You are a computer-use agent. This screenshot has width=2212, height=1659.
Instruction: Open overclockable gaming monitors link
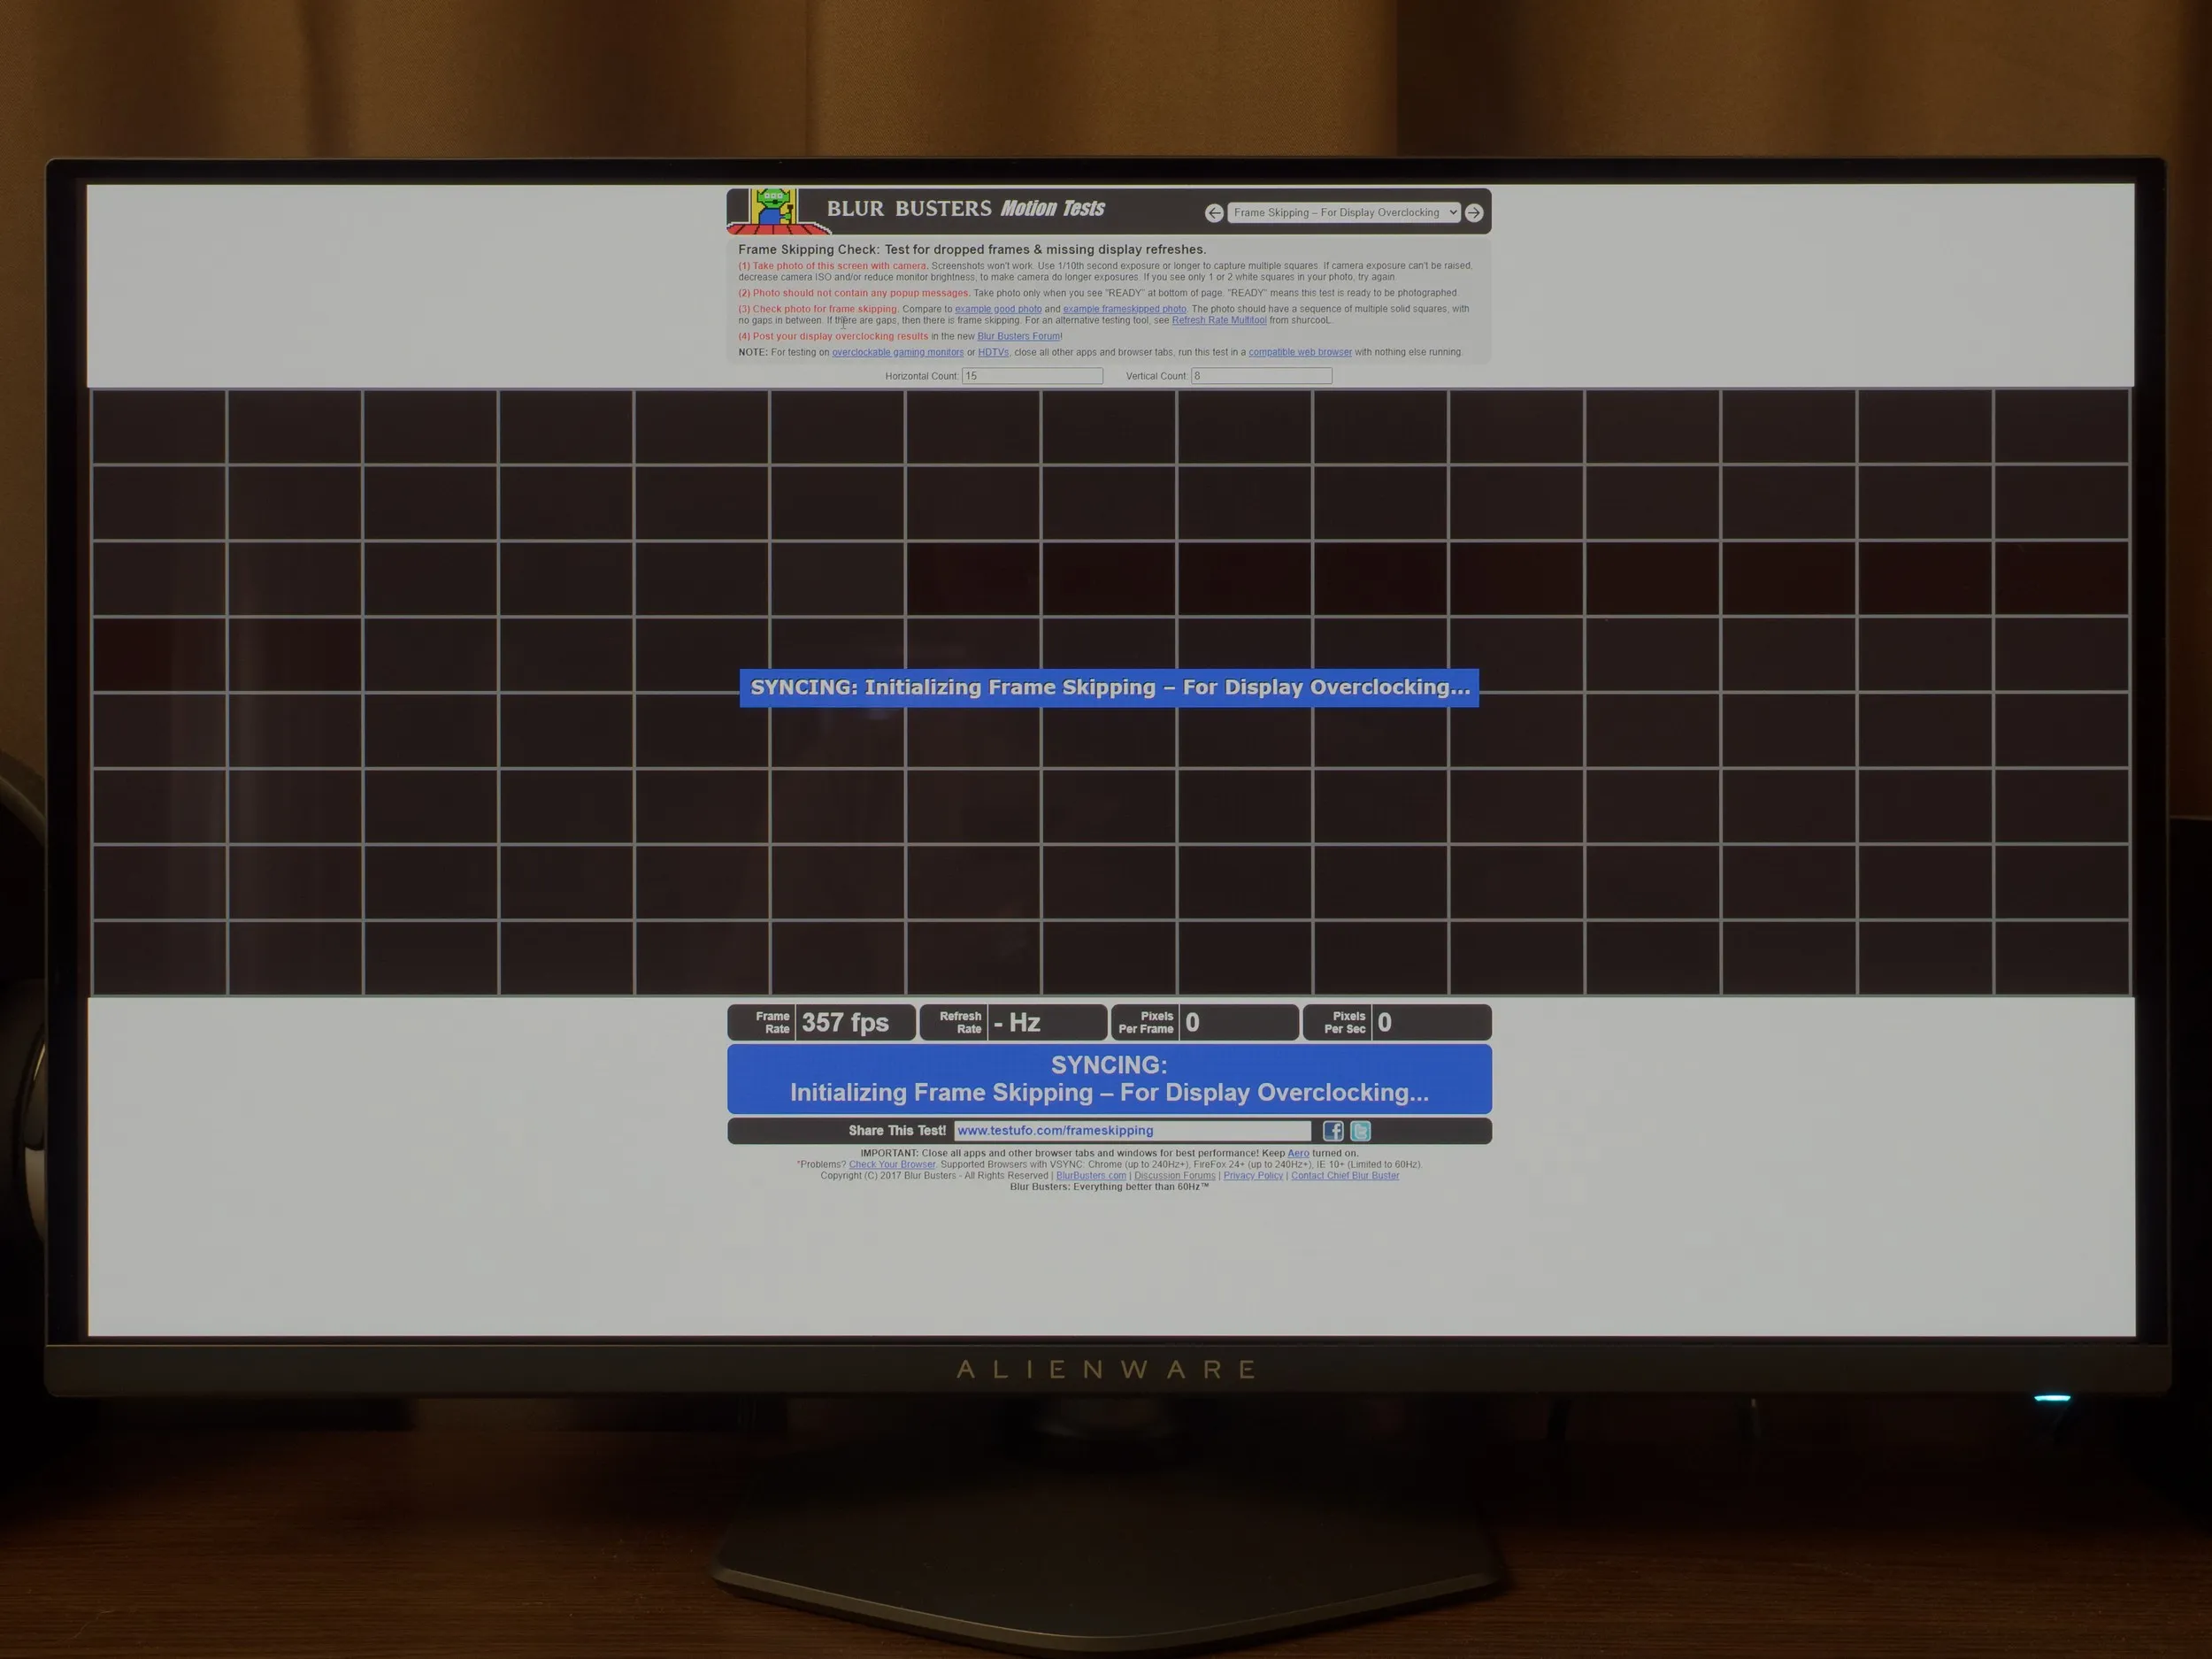tap(897, 353)
